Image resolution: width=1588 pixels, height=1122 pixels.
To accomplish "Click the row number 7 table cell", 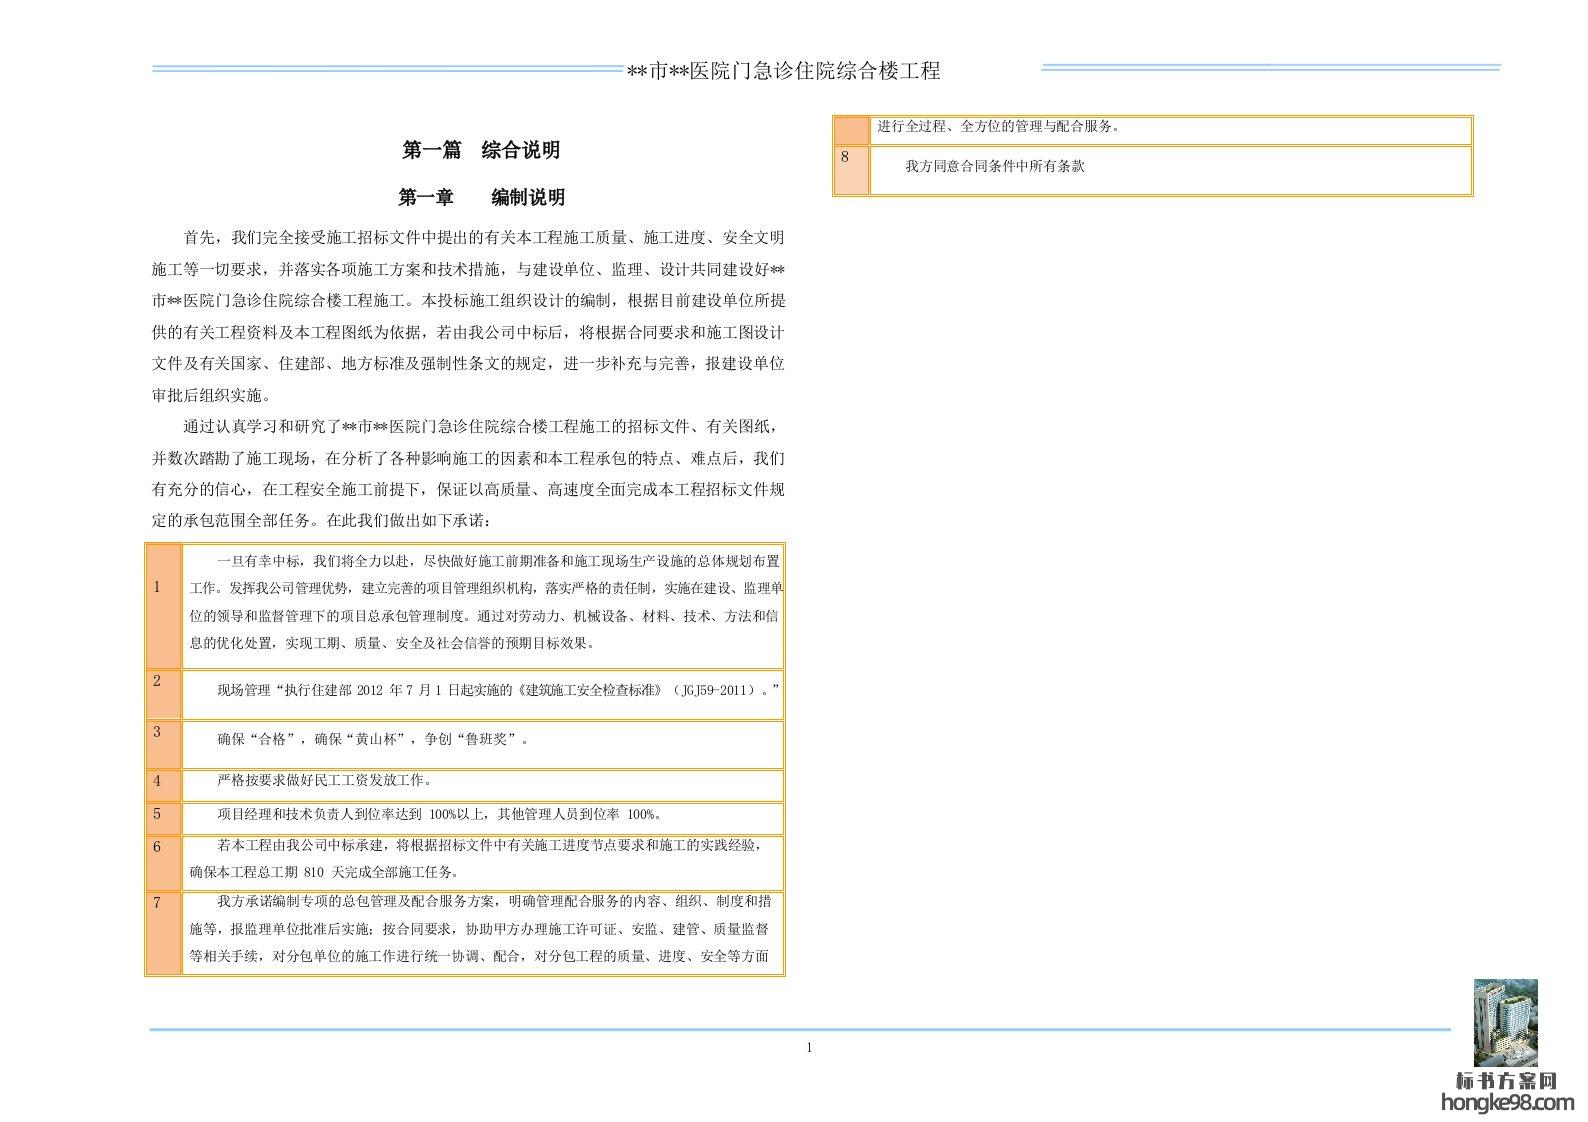I will [x=163, y=932].
